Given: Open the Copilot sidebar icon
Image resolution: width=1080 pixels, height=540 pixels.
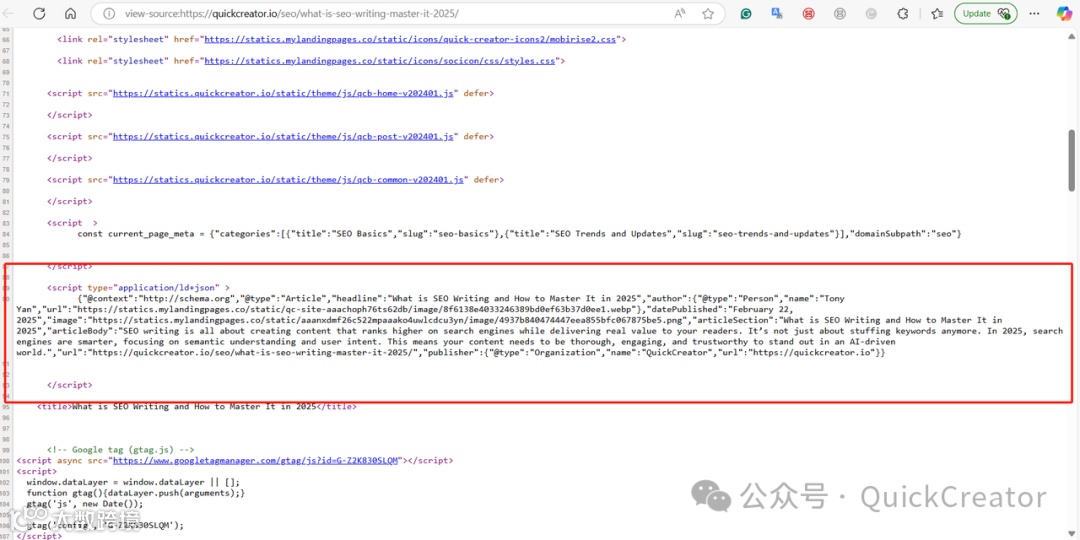Looking at the screenshot, I should tap(1065, 14).
